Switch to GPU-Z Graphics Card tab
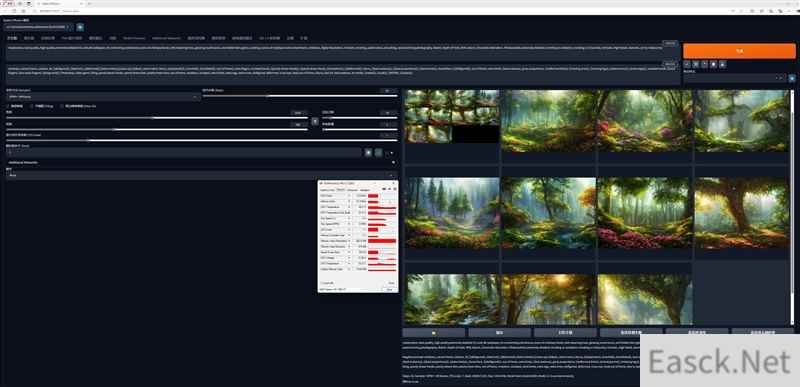Image resolution: width=800 pixels, height=387 pixels. pos(327,190)
